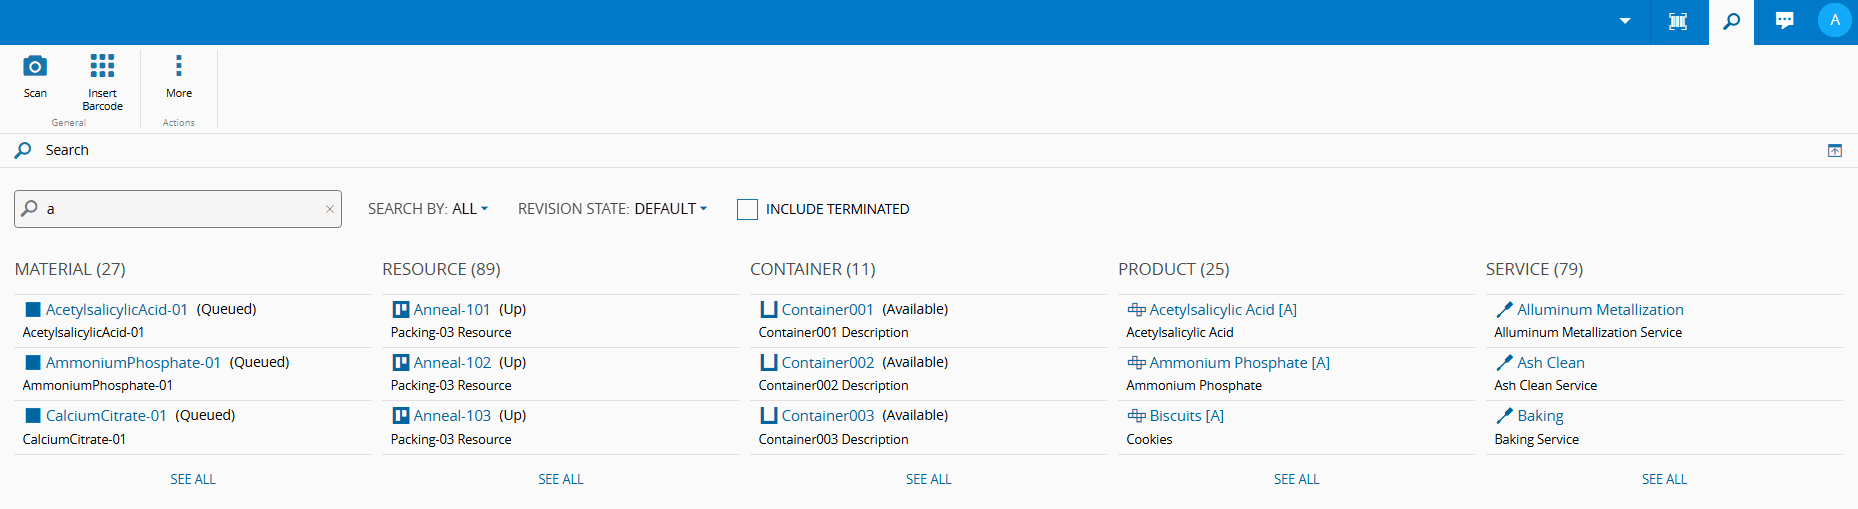Select the Anneal-102 resource result
1858x509 pixels.
coord(452,363)
